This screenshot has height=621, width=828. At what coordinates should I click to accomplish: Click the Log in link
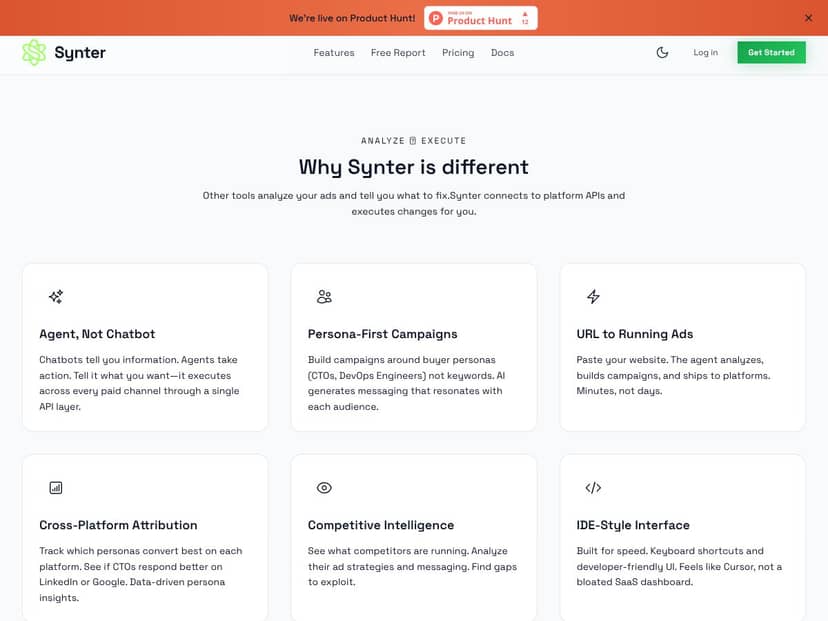pos(705,52)
